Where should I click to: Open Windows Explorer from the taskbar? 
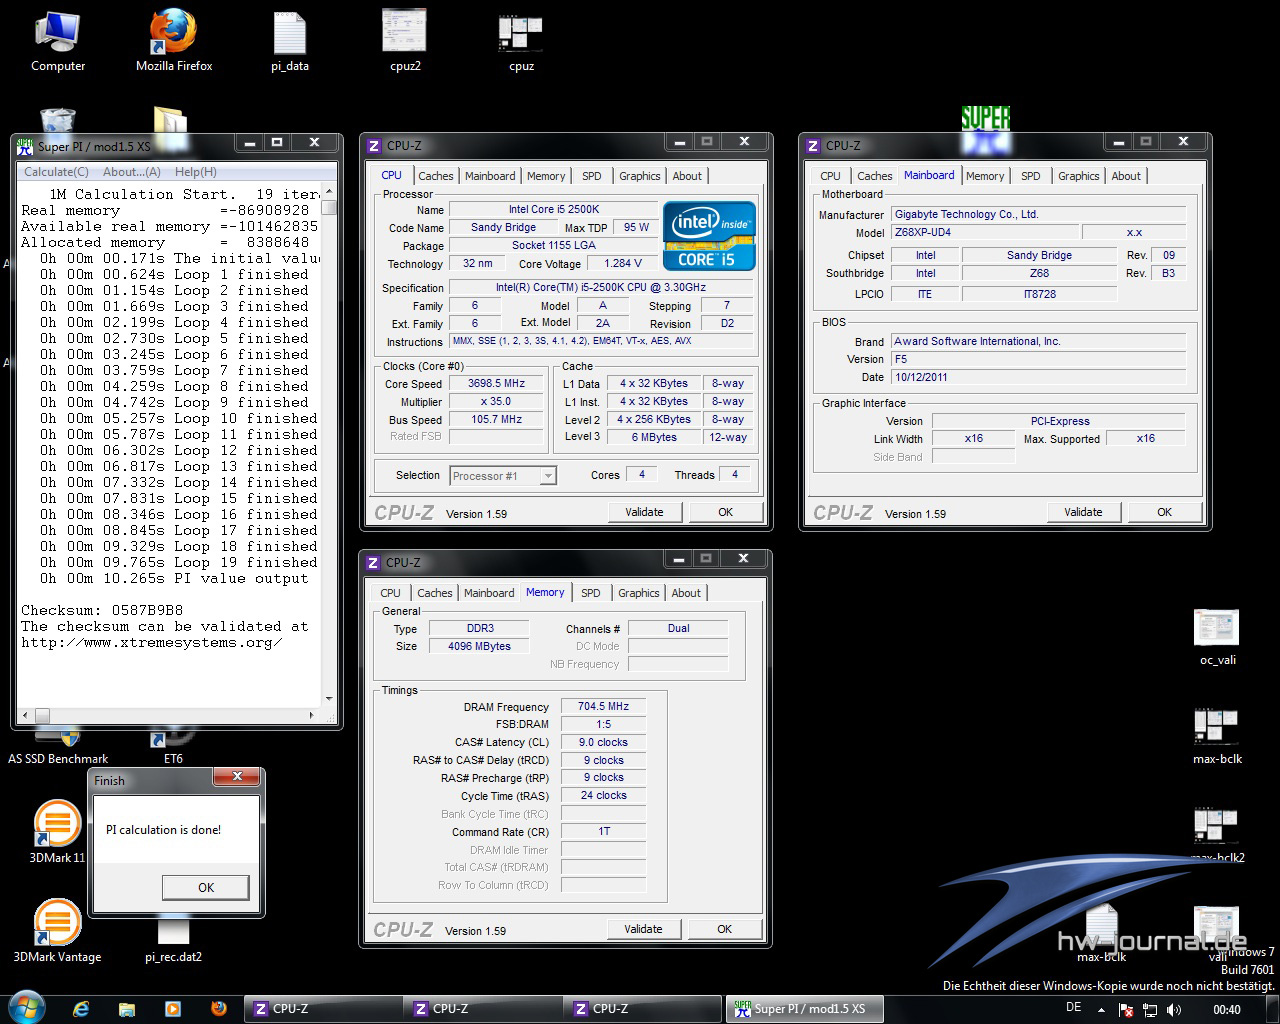pos(127,1009)
